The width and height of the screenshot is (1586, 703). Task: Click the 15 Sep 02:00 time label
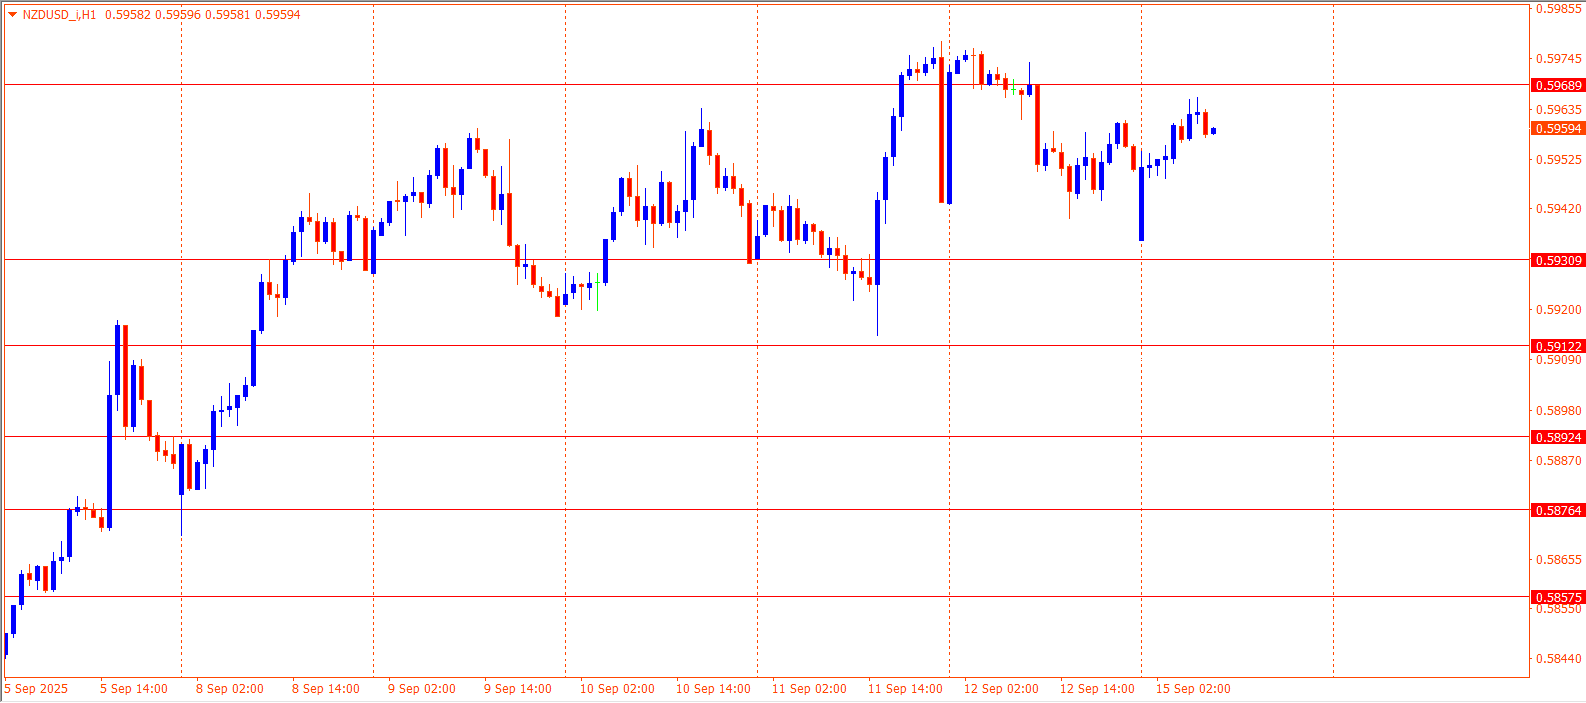pos(1193,689)
